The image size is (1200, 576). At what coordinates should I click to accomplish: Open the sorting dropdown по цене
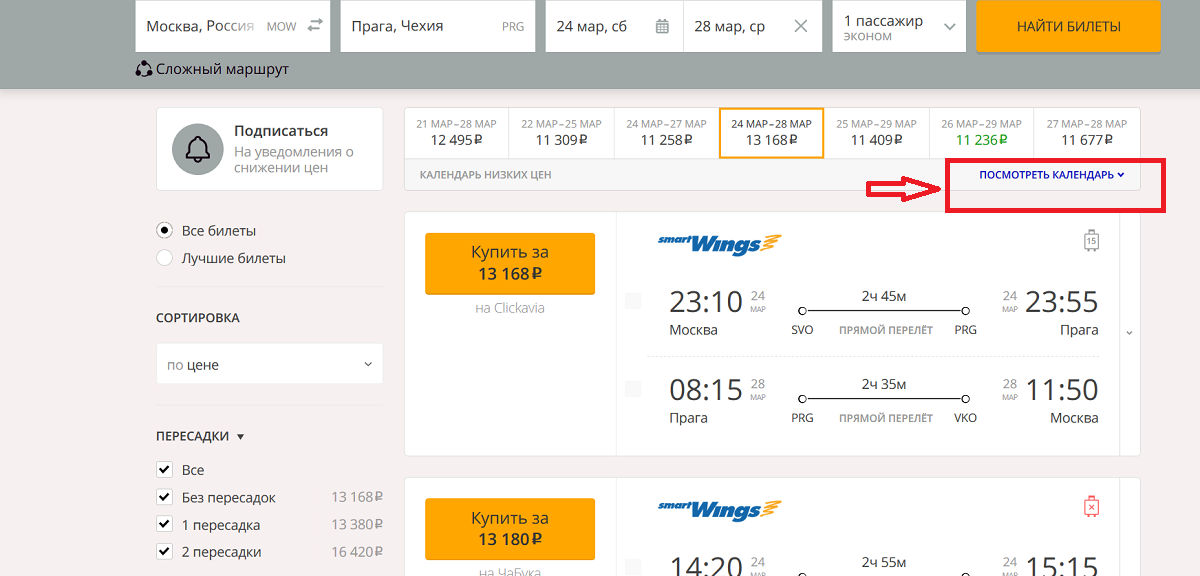(270, 364)
